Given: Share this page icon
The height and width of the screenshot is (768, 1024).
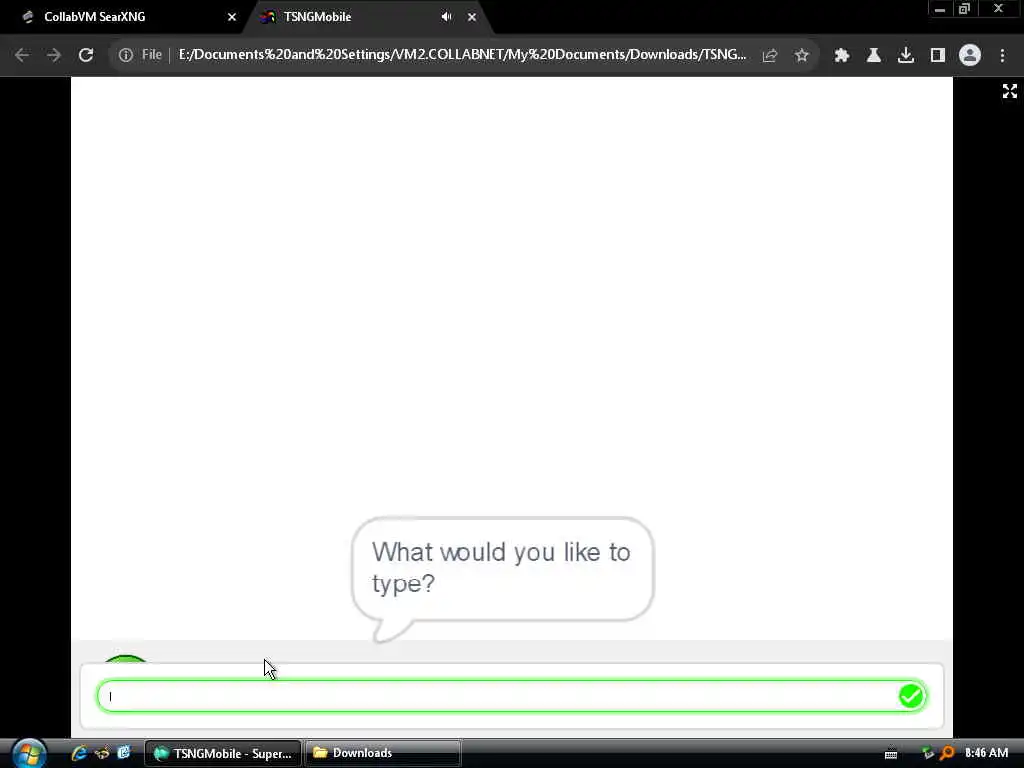Looking at the screenshot, I should click(770, 56).
